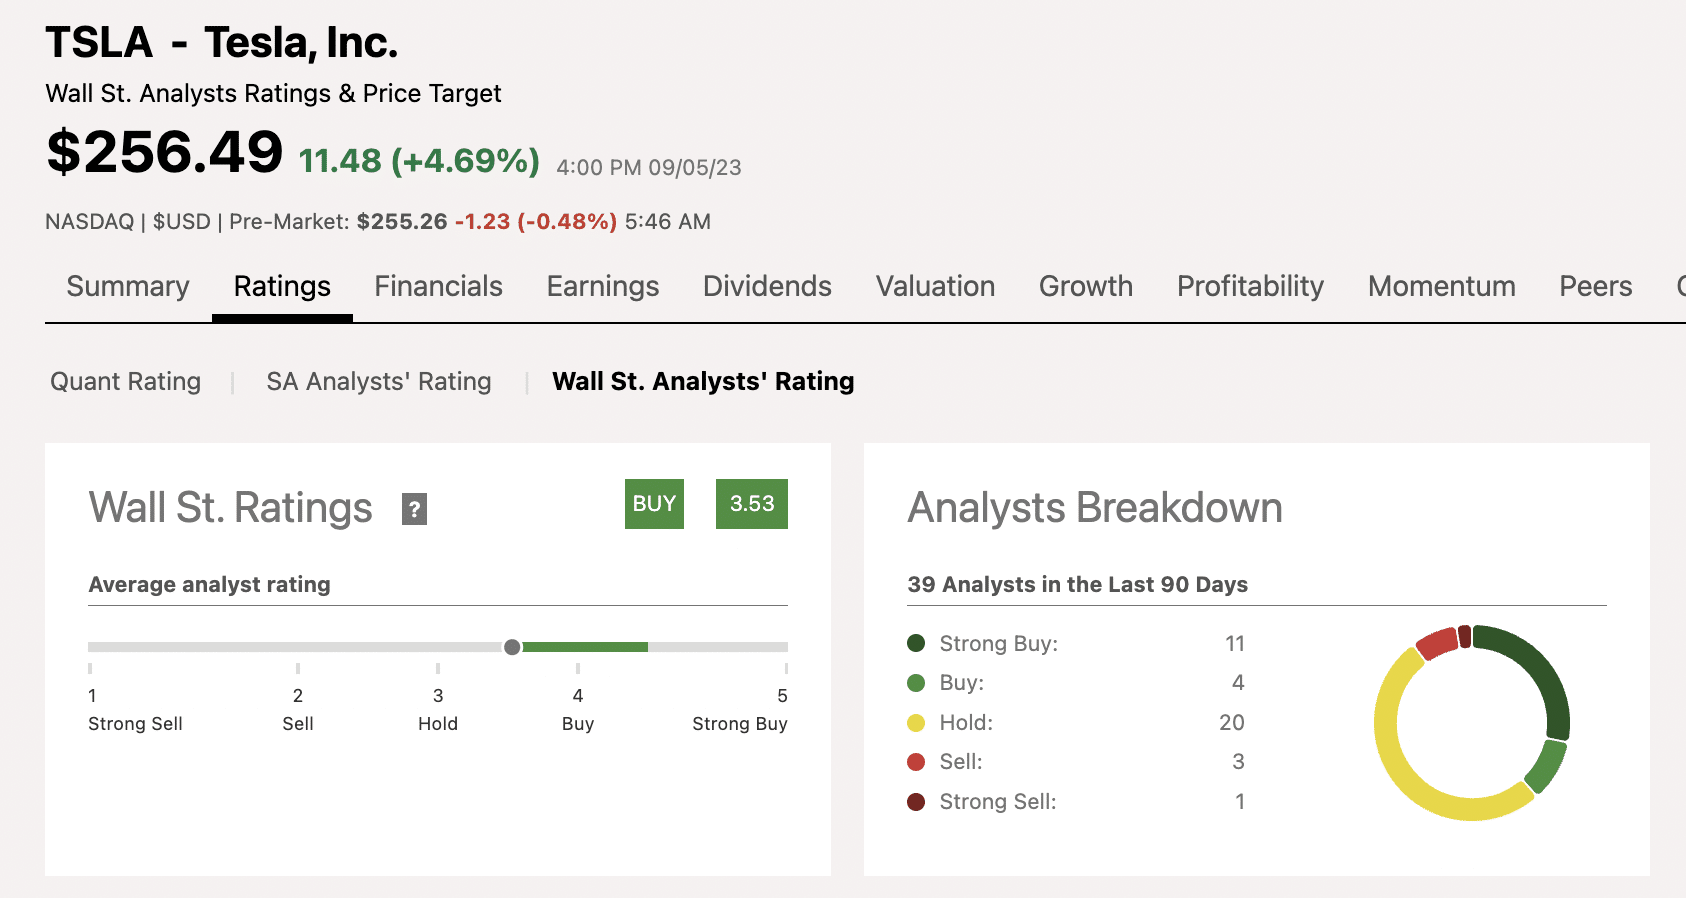1686x898 pixels.
Task: Click the 'Average analyst rating' label
Action: [x=209, y=585]
